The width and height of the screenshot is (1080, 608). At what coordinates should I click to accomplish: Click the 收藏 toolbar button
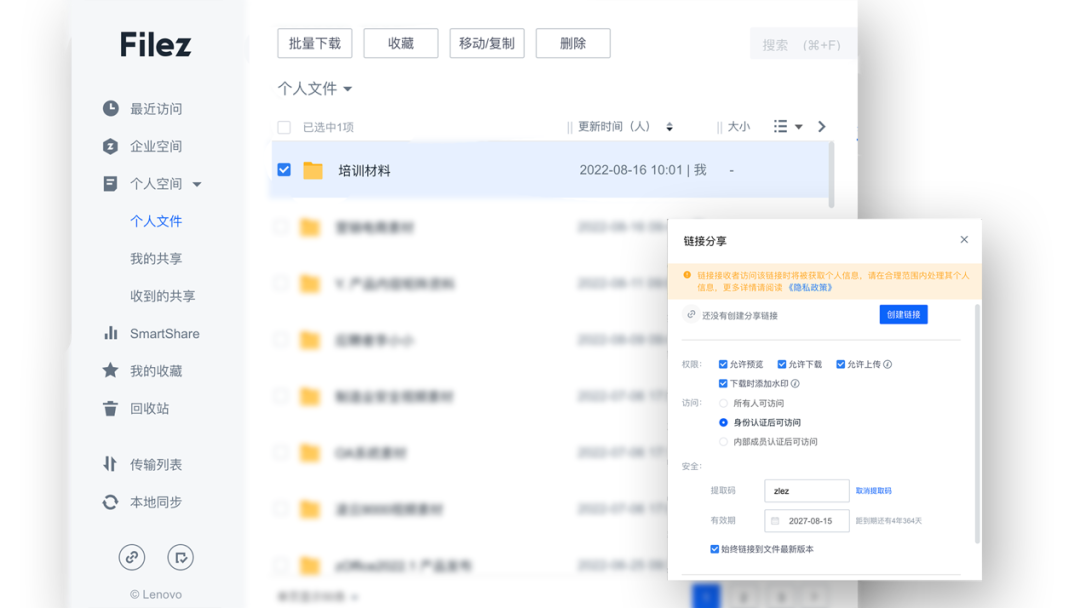pos(401,43)
